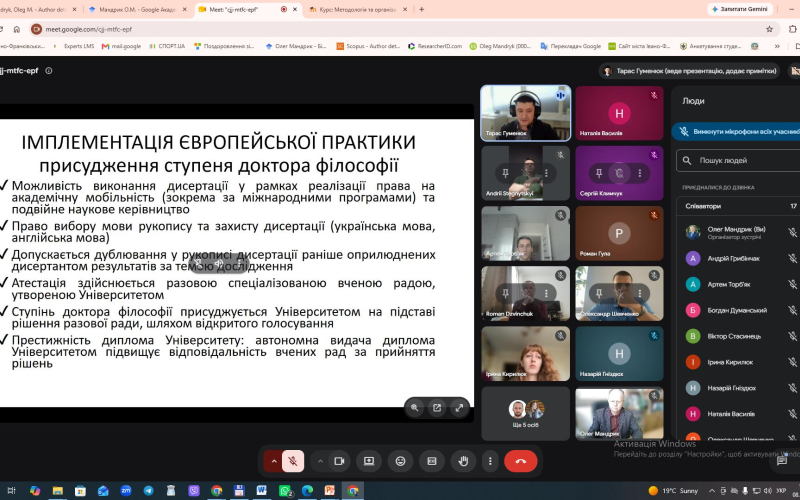Raise hand in the meeting

click(x=463, y=461)
